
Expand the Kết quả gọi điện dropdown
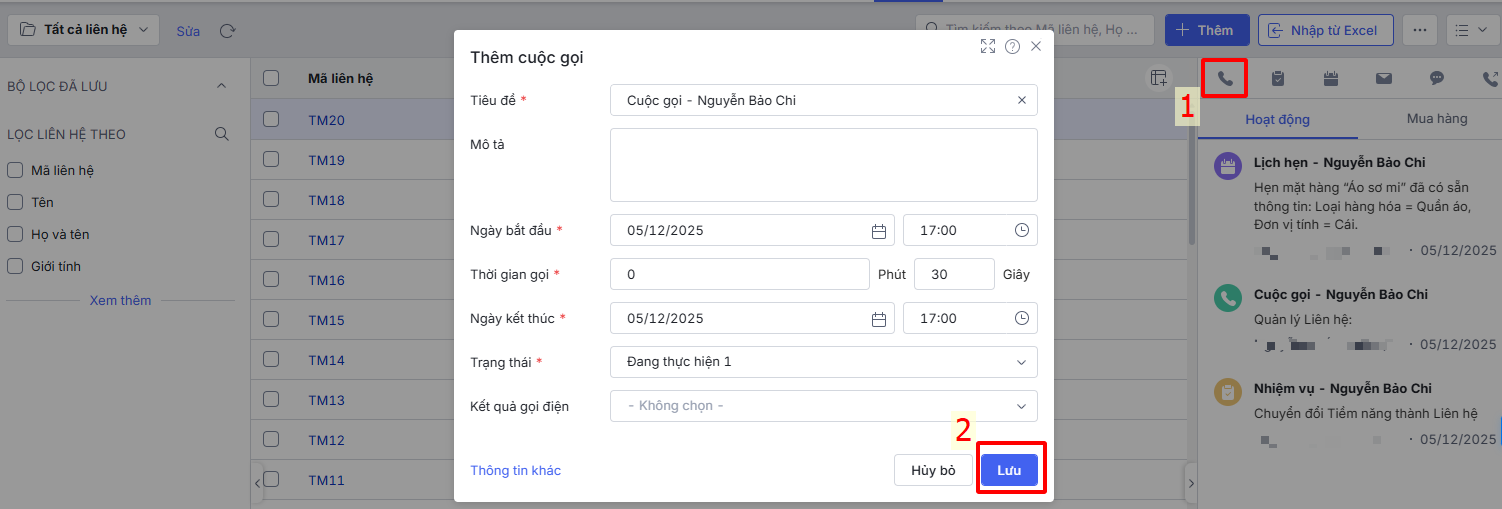click(x=823, y=406)
